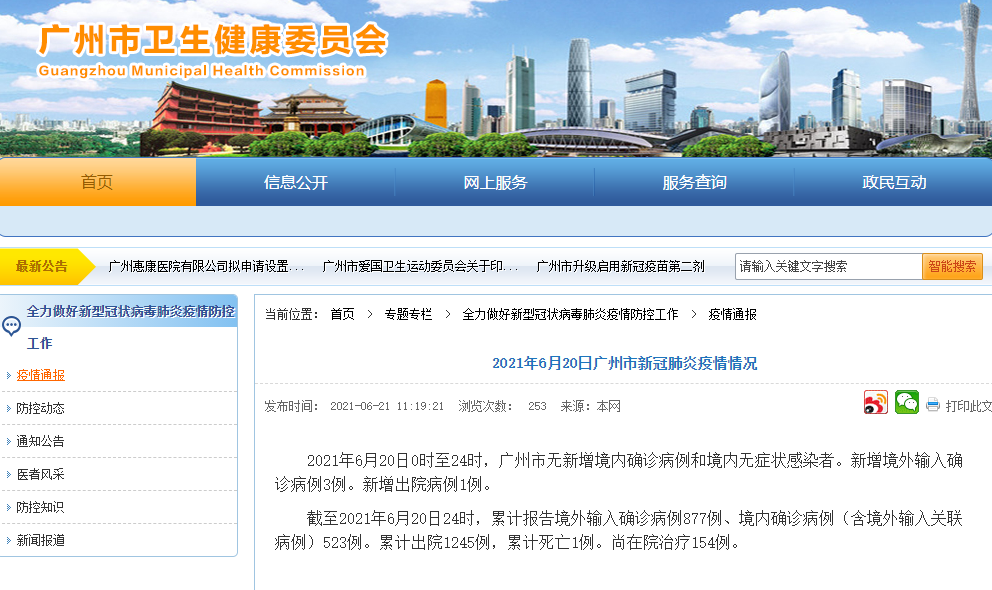Open the 政民互动 menu
Image resolution: width=992 pixels, height=590 pixels.
click(892, 181)
